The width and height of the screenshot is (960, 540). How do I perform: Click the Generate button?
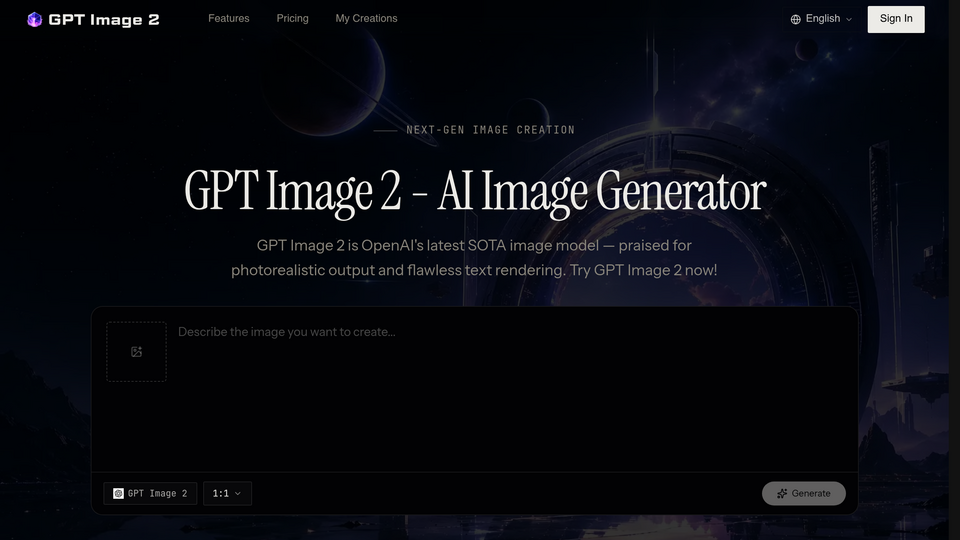tap(803, 493)
